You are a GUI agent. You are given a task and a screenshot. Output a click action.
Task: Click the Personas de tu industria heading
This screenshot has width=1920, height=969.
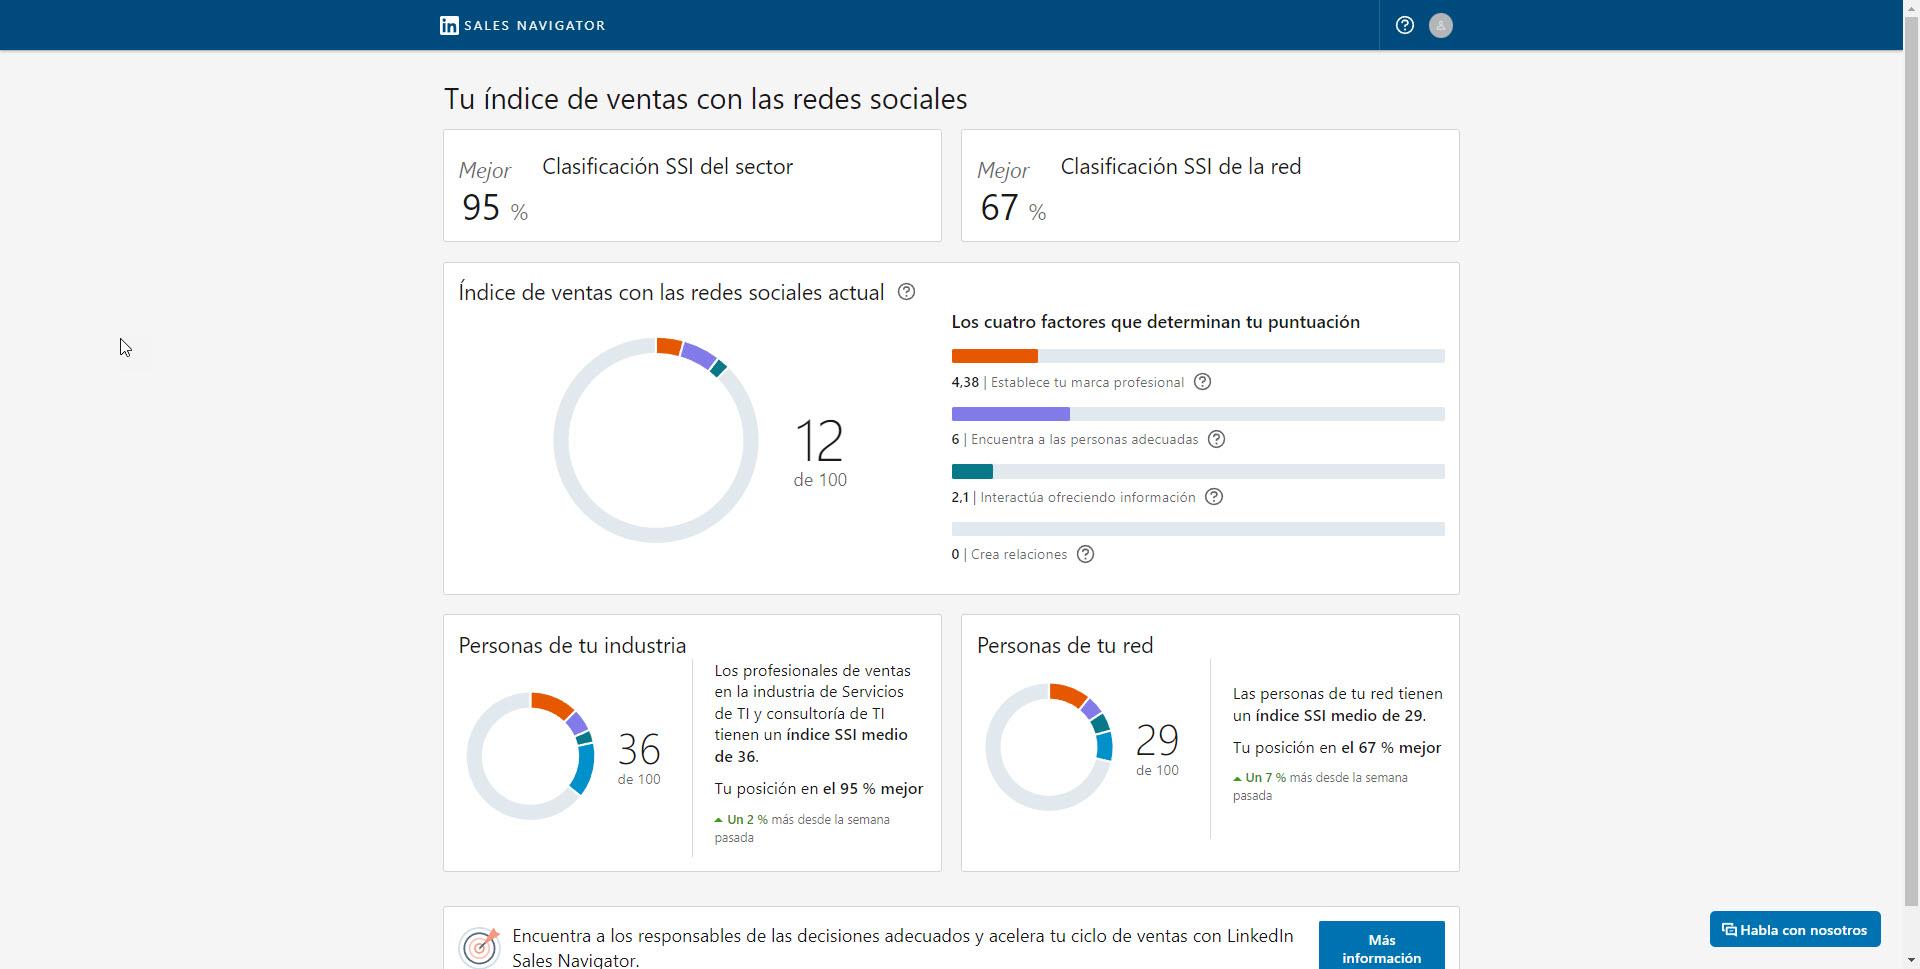tap(572, 646)
